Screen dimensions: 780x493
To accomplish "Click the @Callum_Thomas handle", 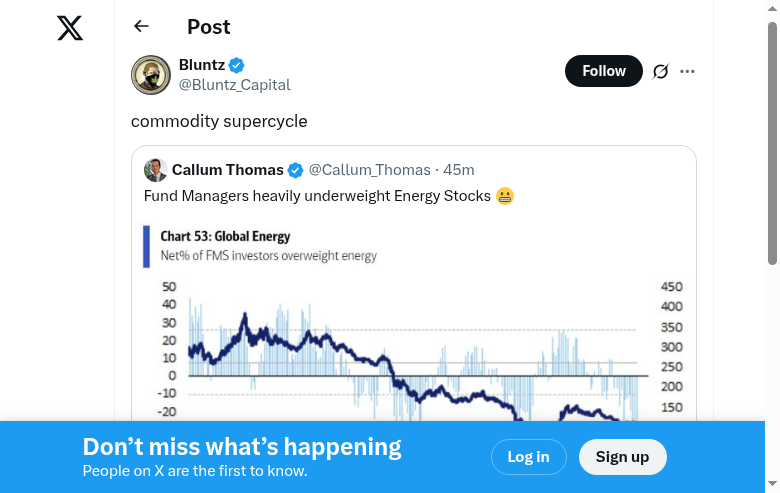I will coord(369,170).
